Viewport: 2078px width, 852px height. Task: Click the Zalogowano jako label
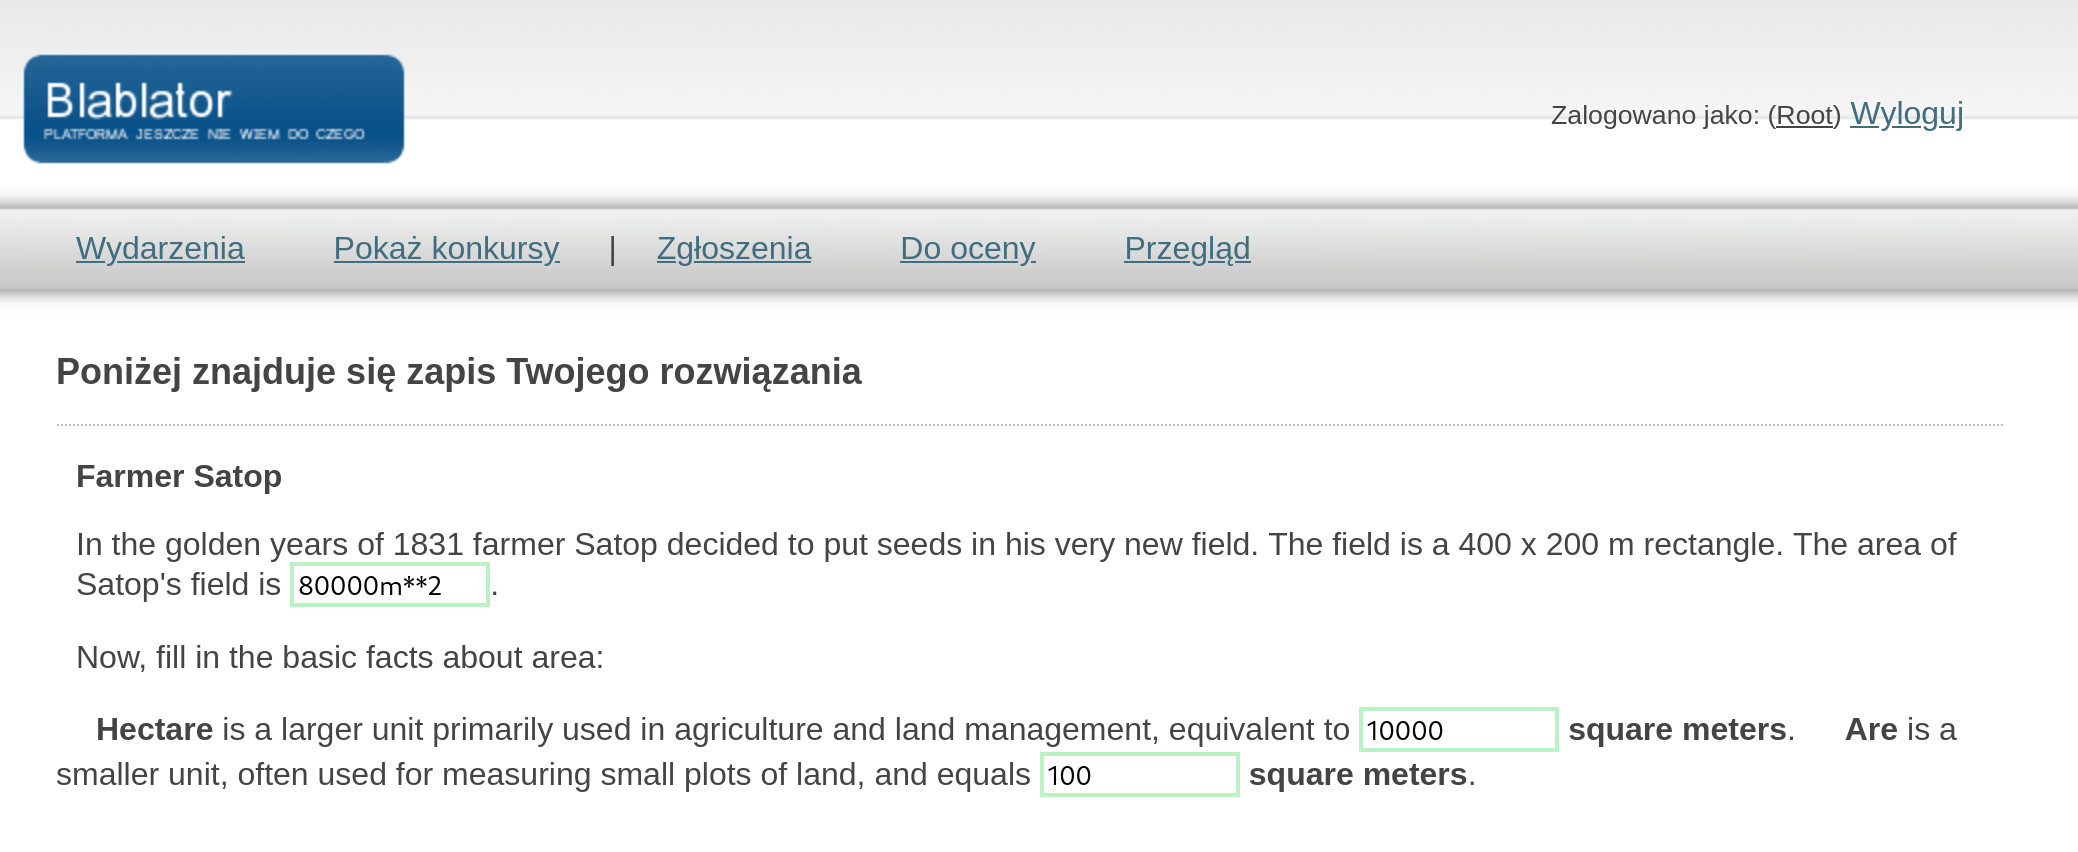tap(1654, 116)
